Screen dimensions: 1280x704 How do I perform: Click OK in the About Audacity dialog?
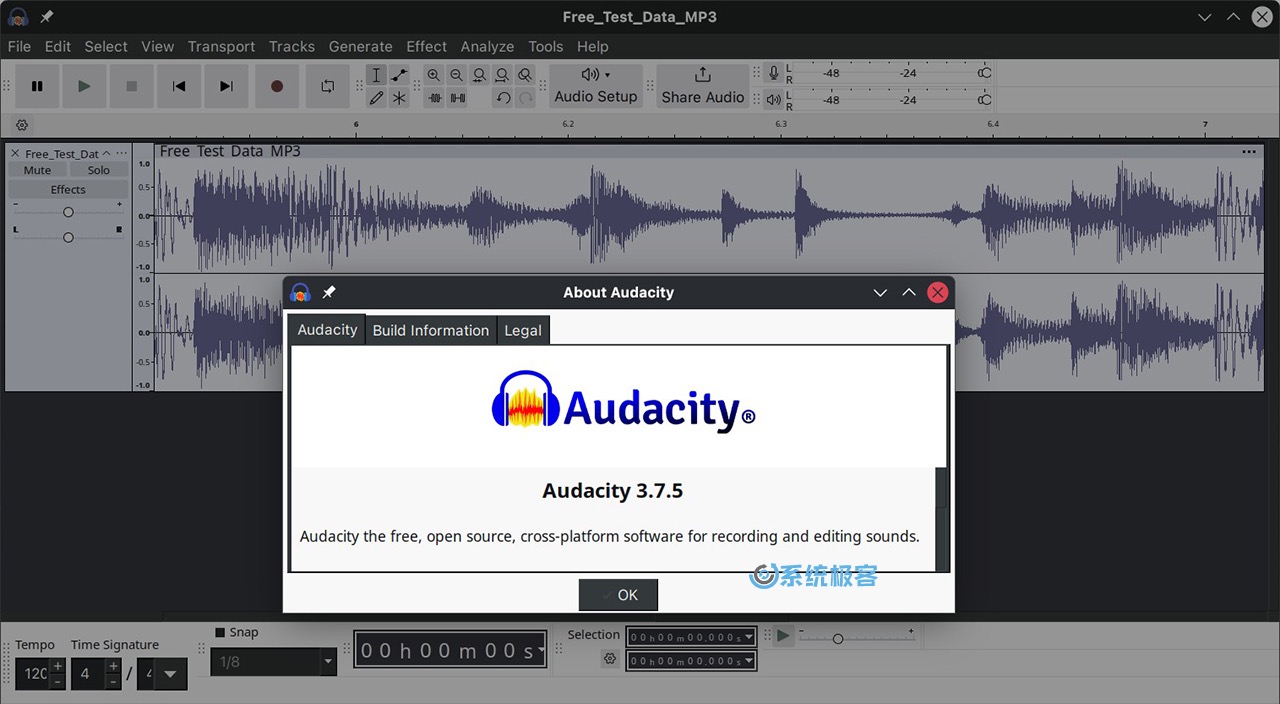click(618, 595)
